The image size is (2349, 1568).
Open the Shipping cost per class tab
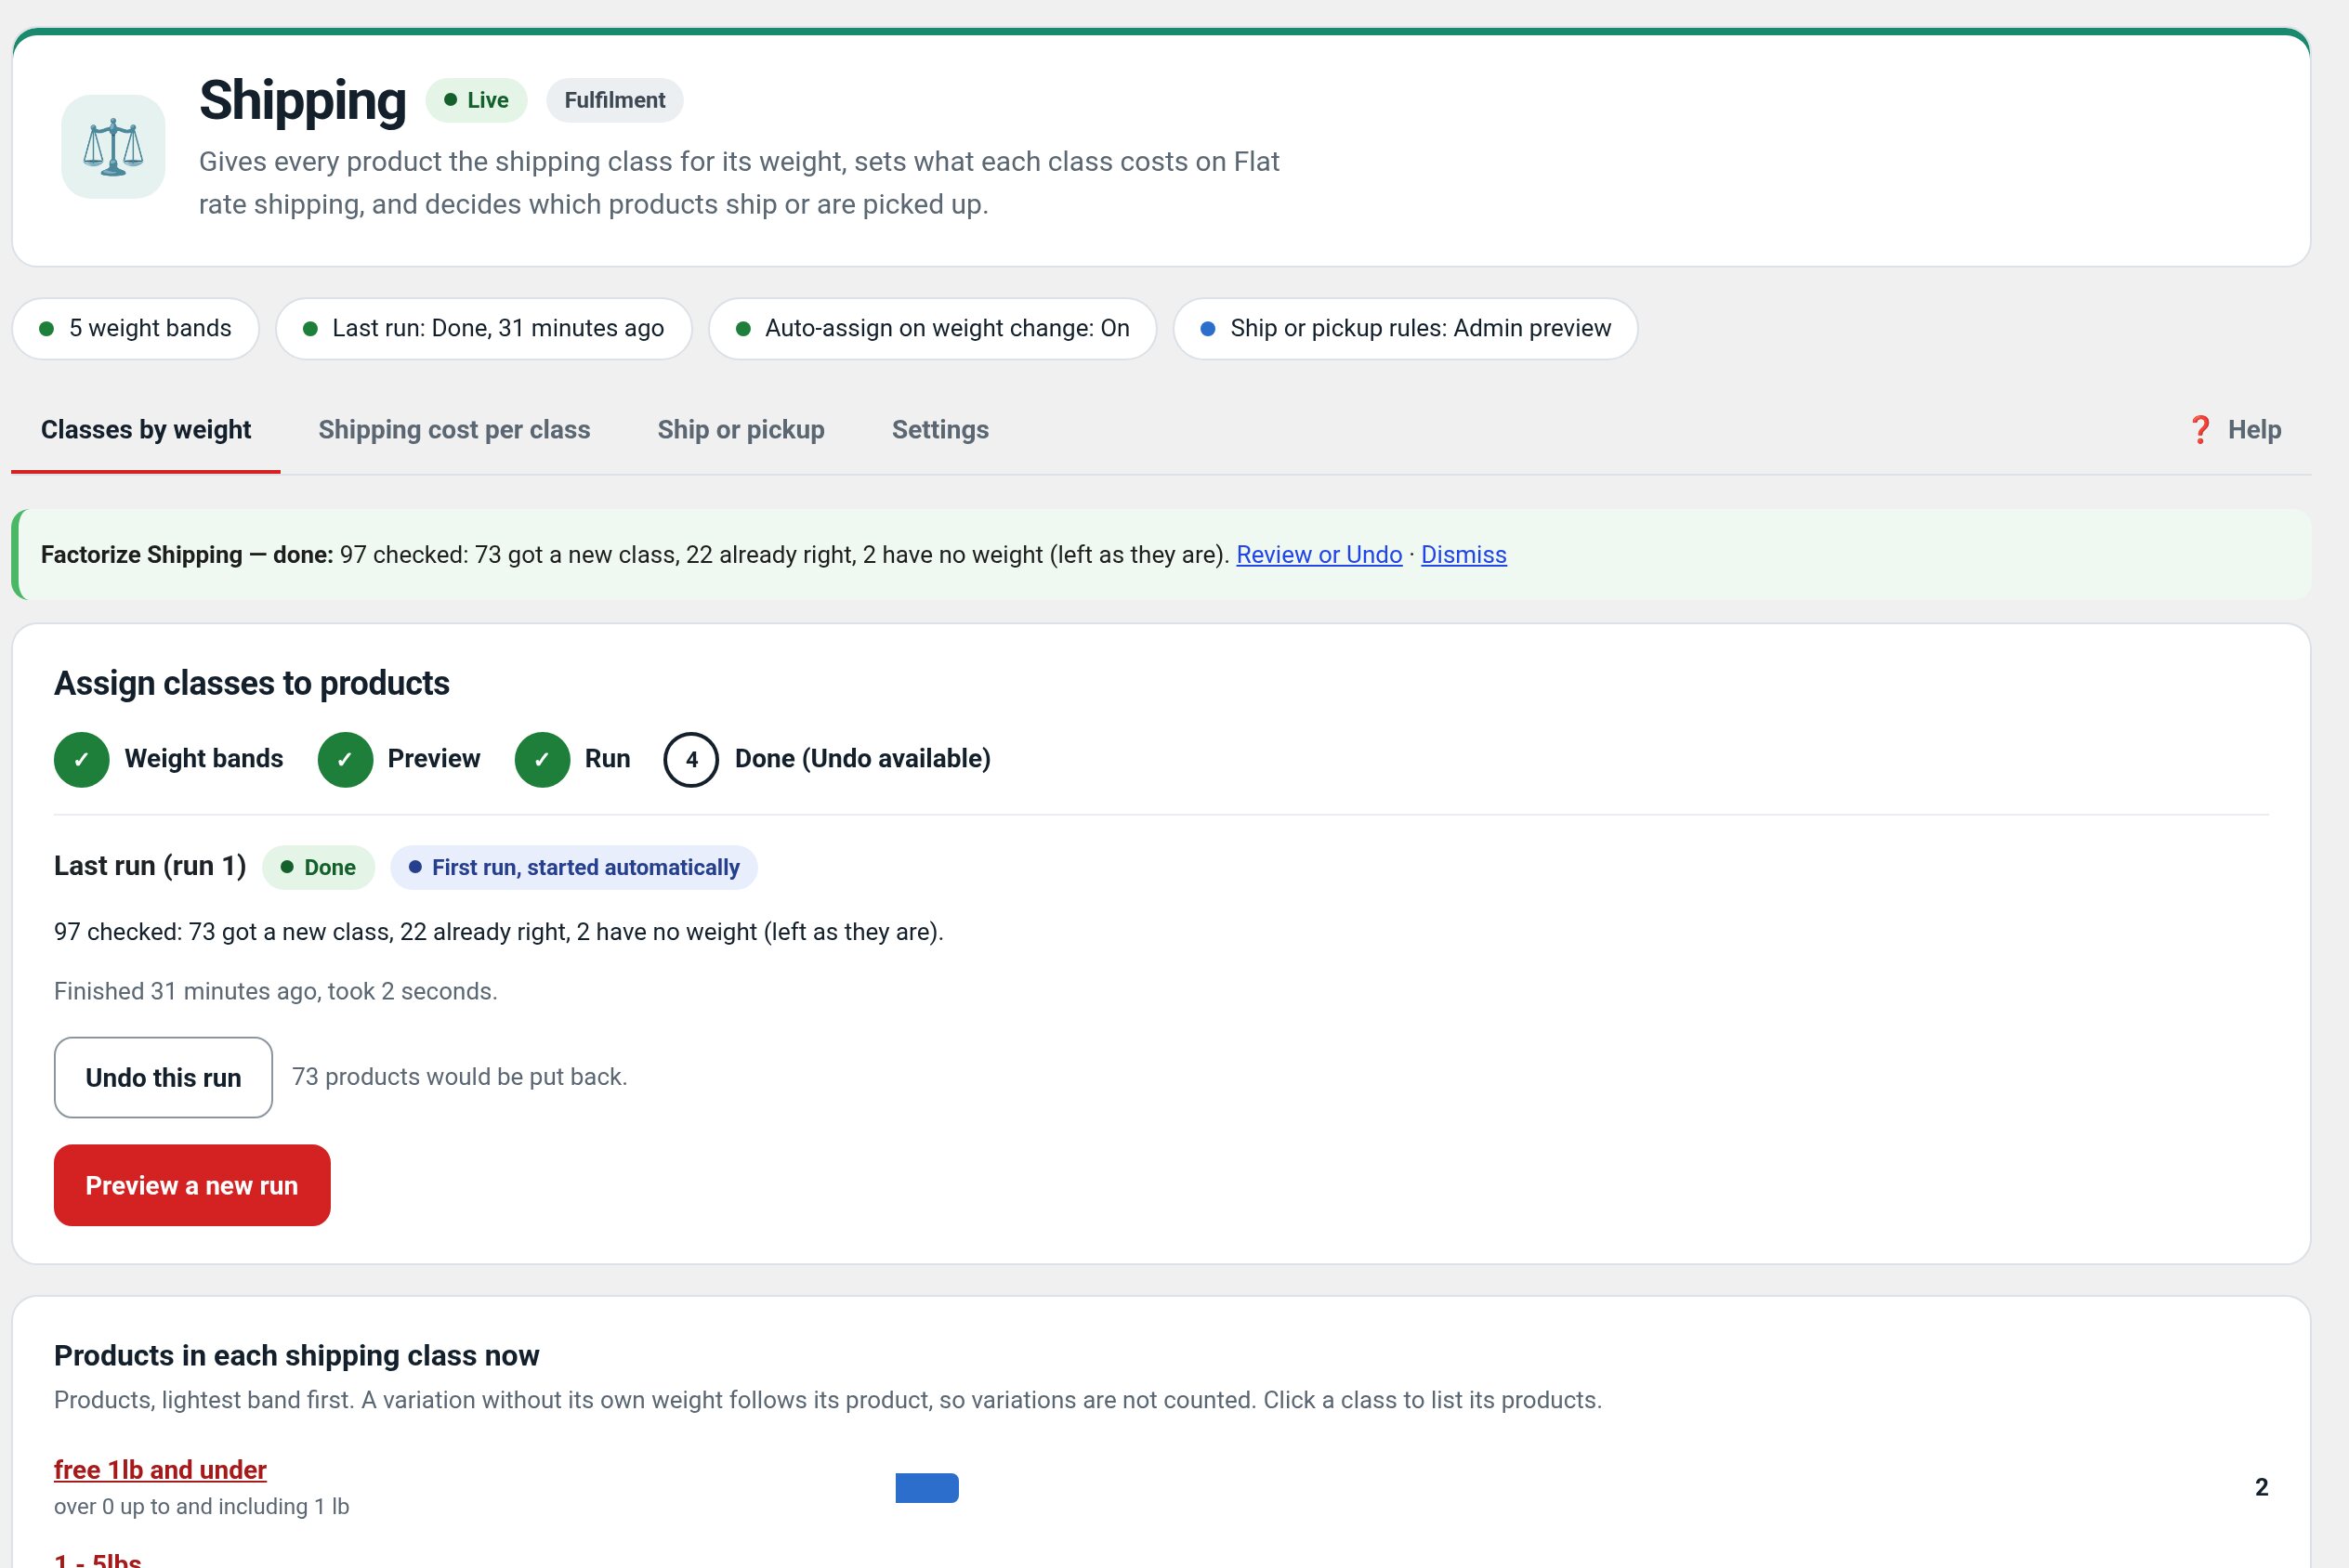click(454, 430)
